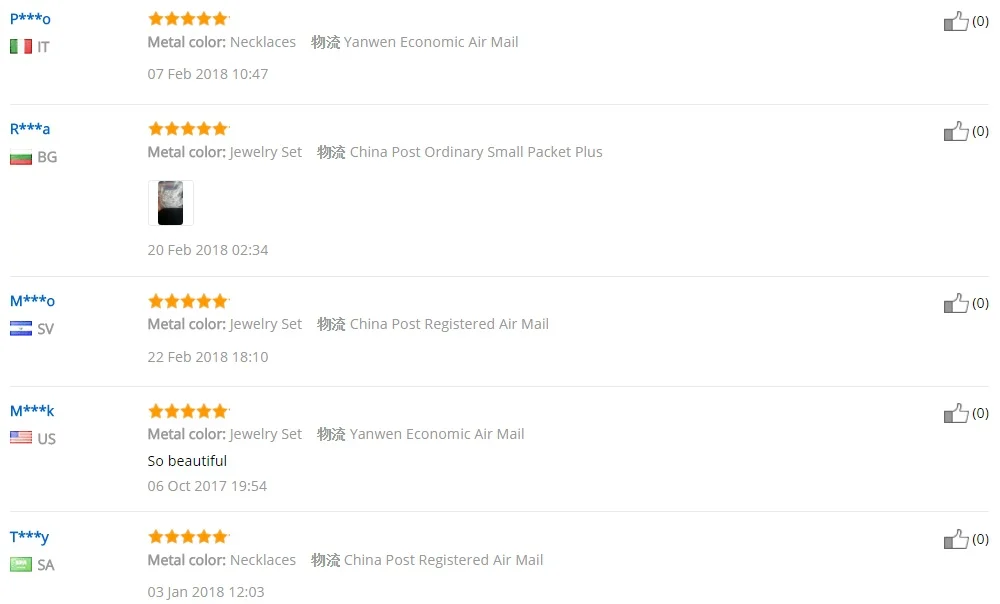Click the like count beside T***y's review
Screen dimensions: 1000x604
coord(980,539)
